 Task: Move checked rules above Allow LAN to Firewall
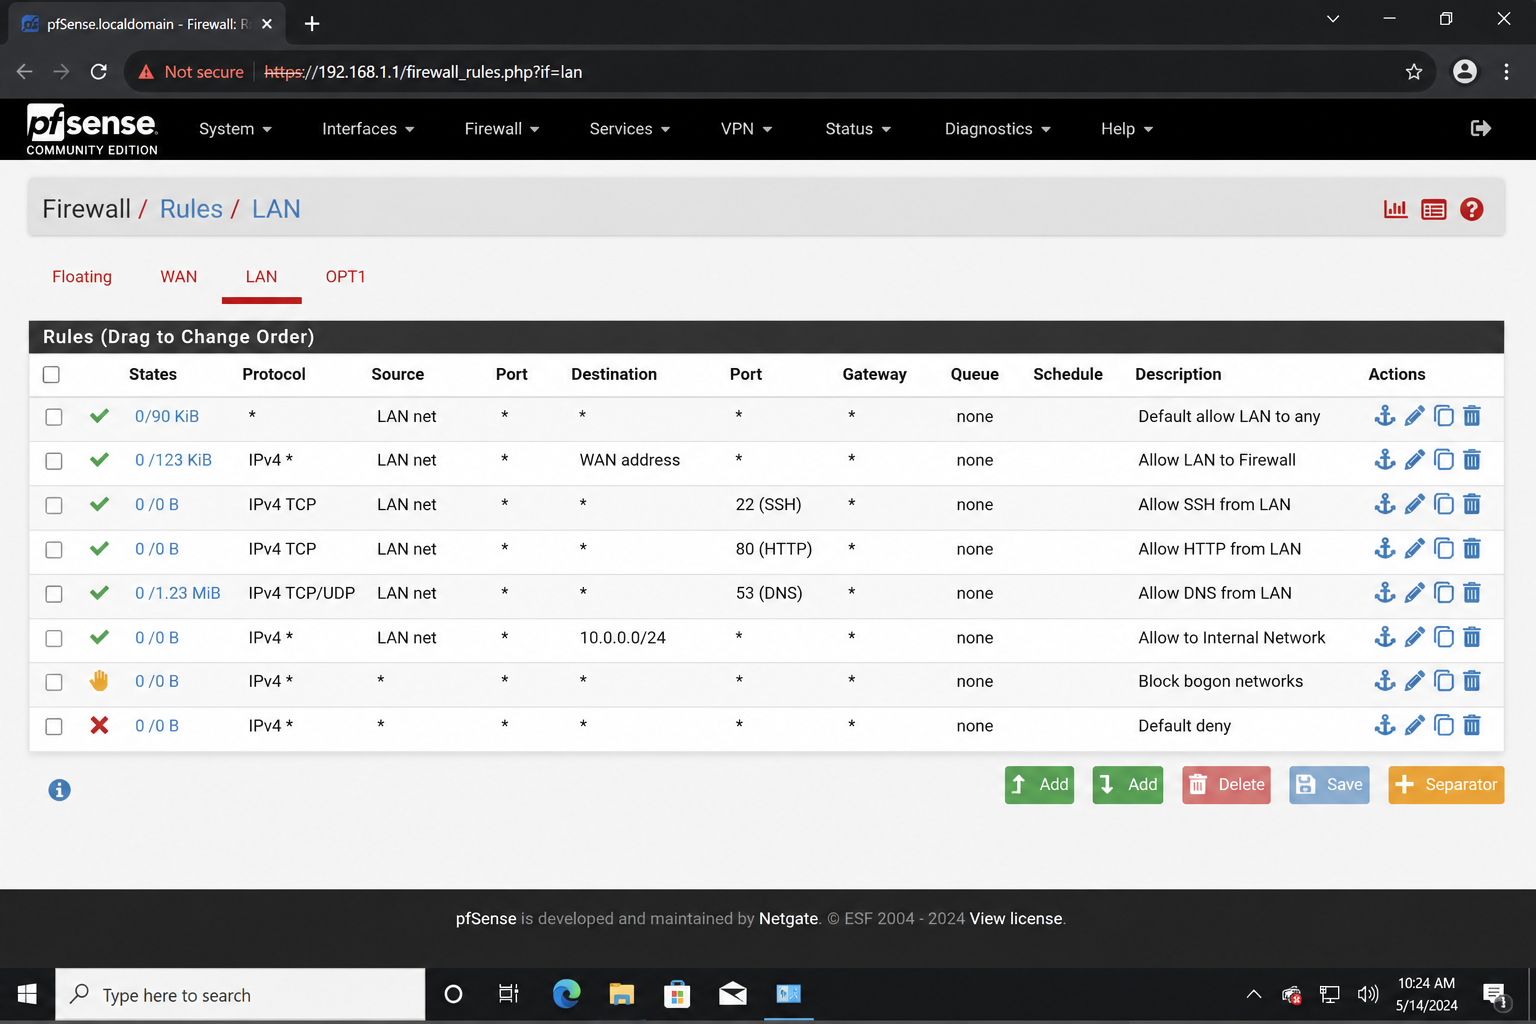pos(1384,460)
